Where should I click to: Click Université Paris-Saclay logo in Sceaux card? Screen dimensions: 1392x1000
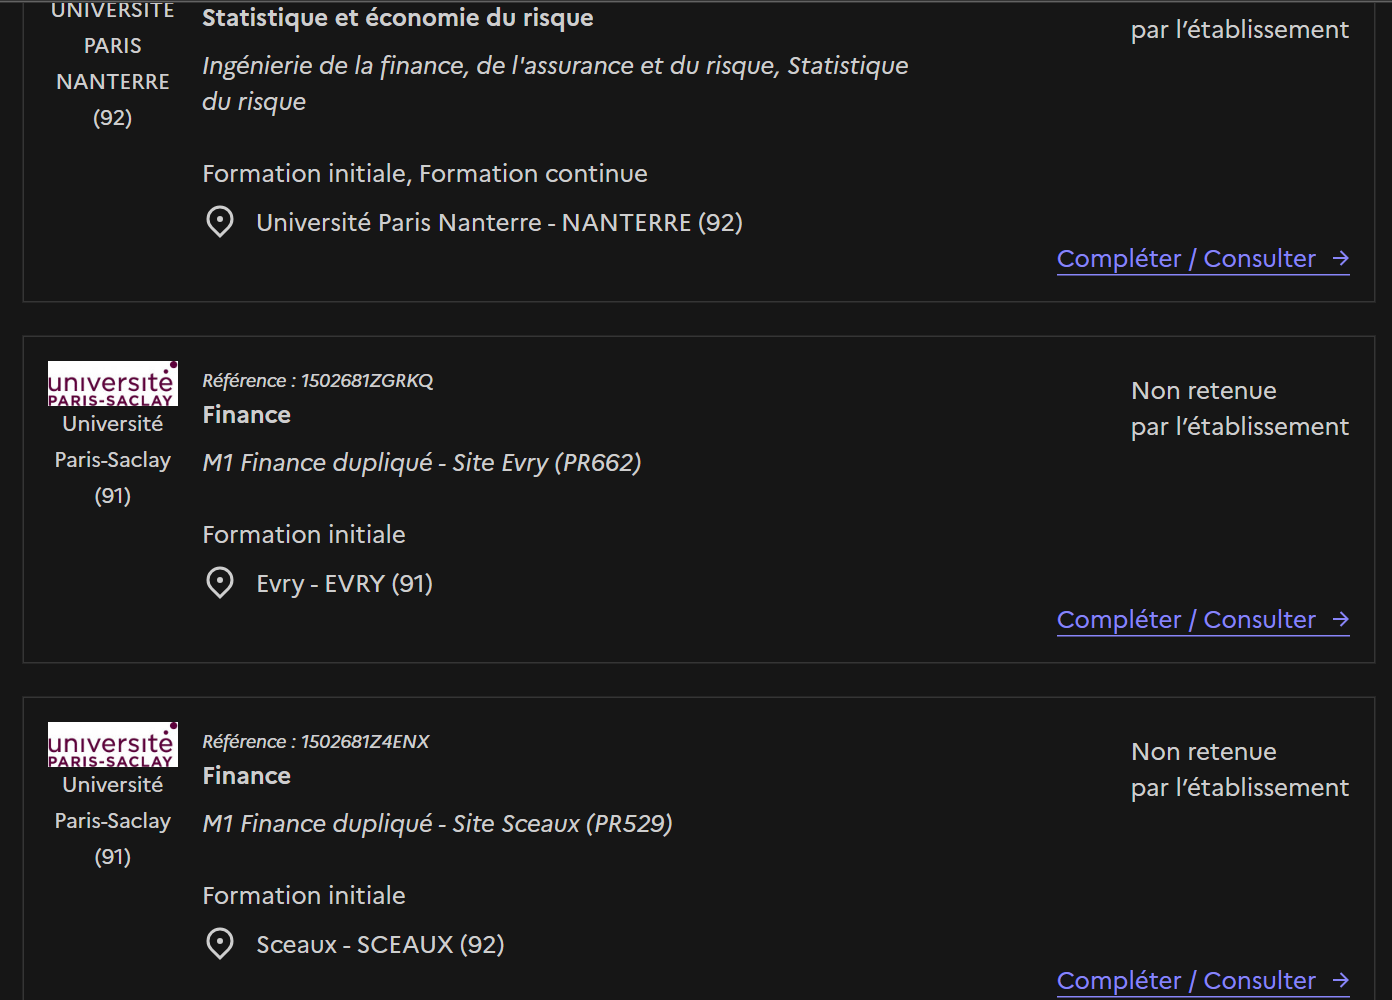(x=113, y=745)
